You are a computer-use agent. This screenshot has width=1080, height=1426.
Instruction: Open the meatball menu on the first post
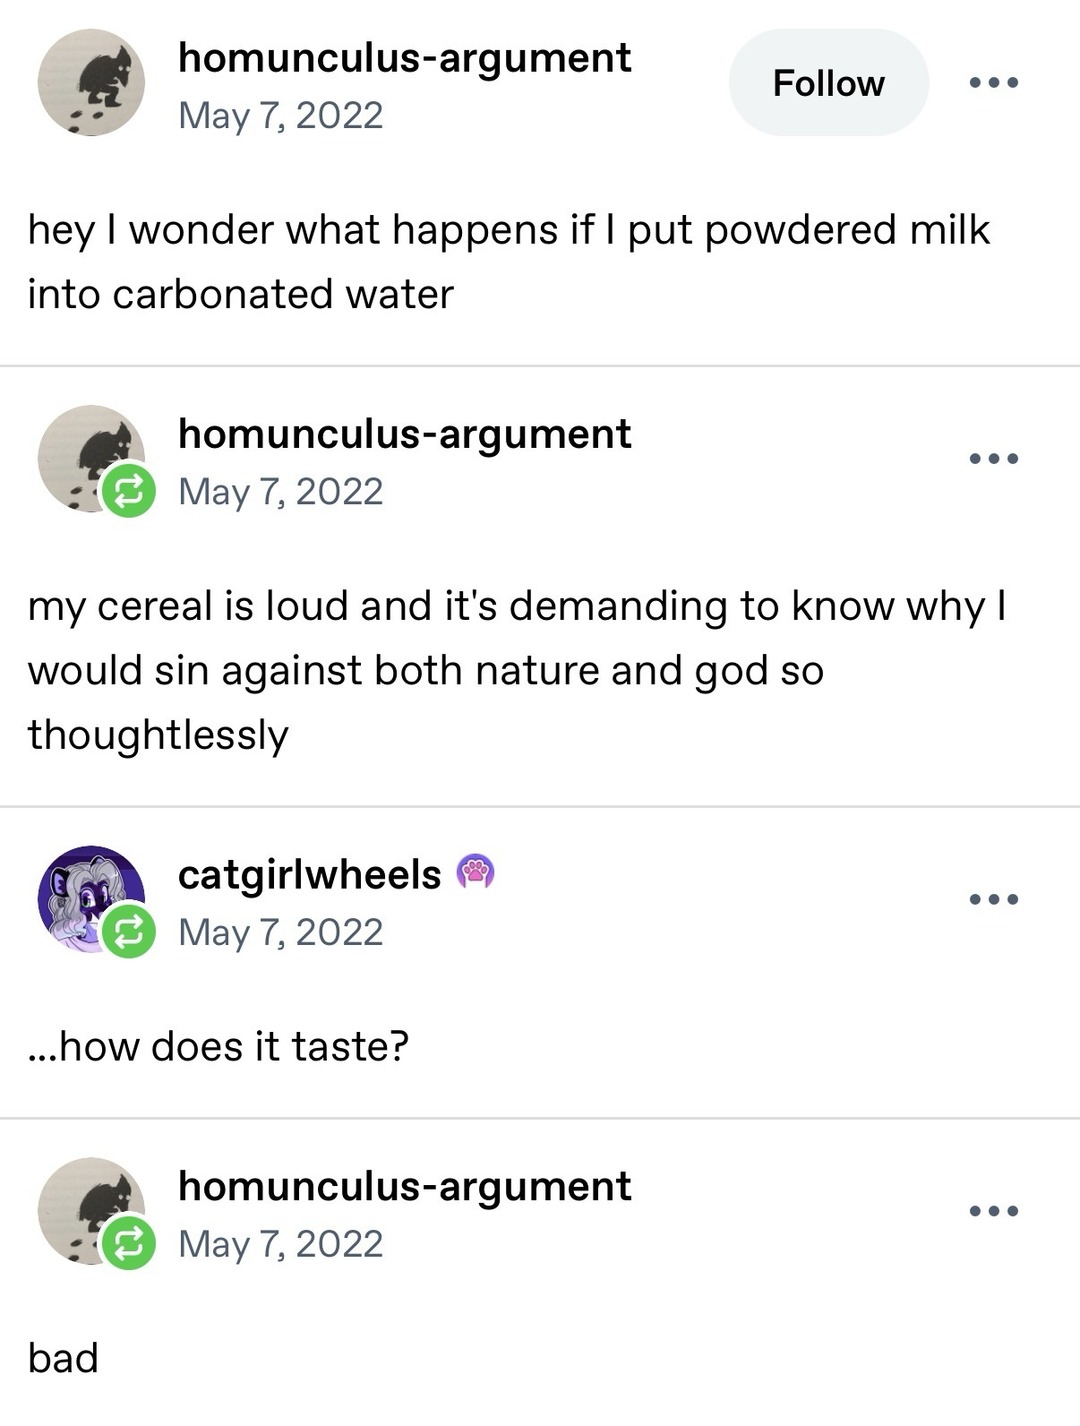(x=995, y=83)
